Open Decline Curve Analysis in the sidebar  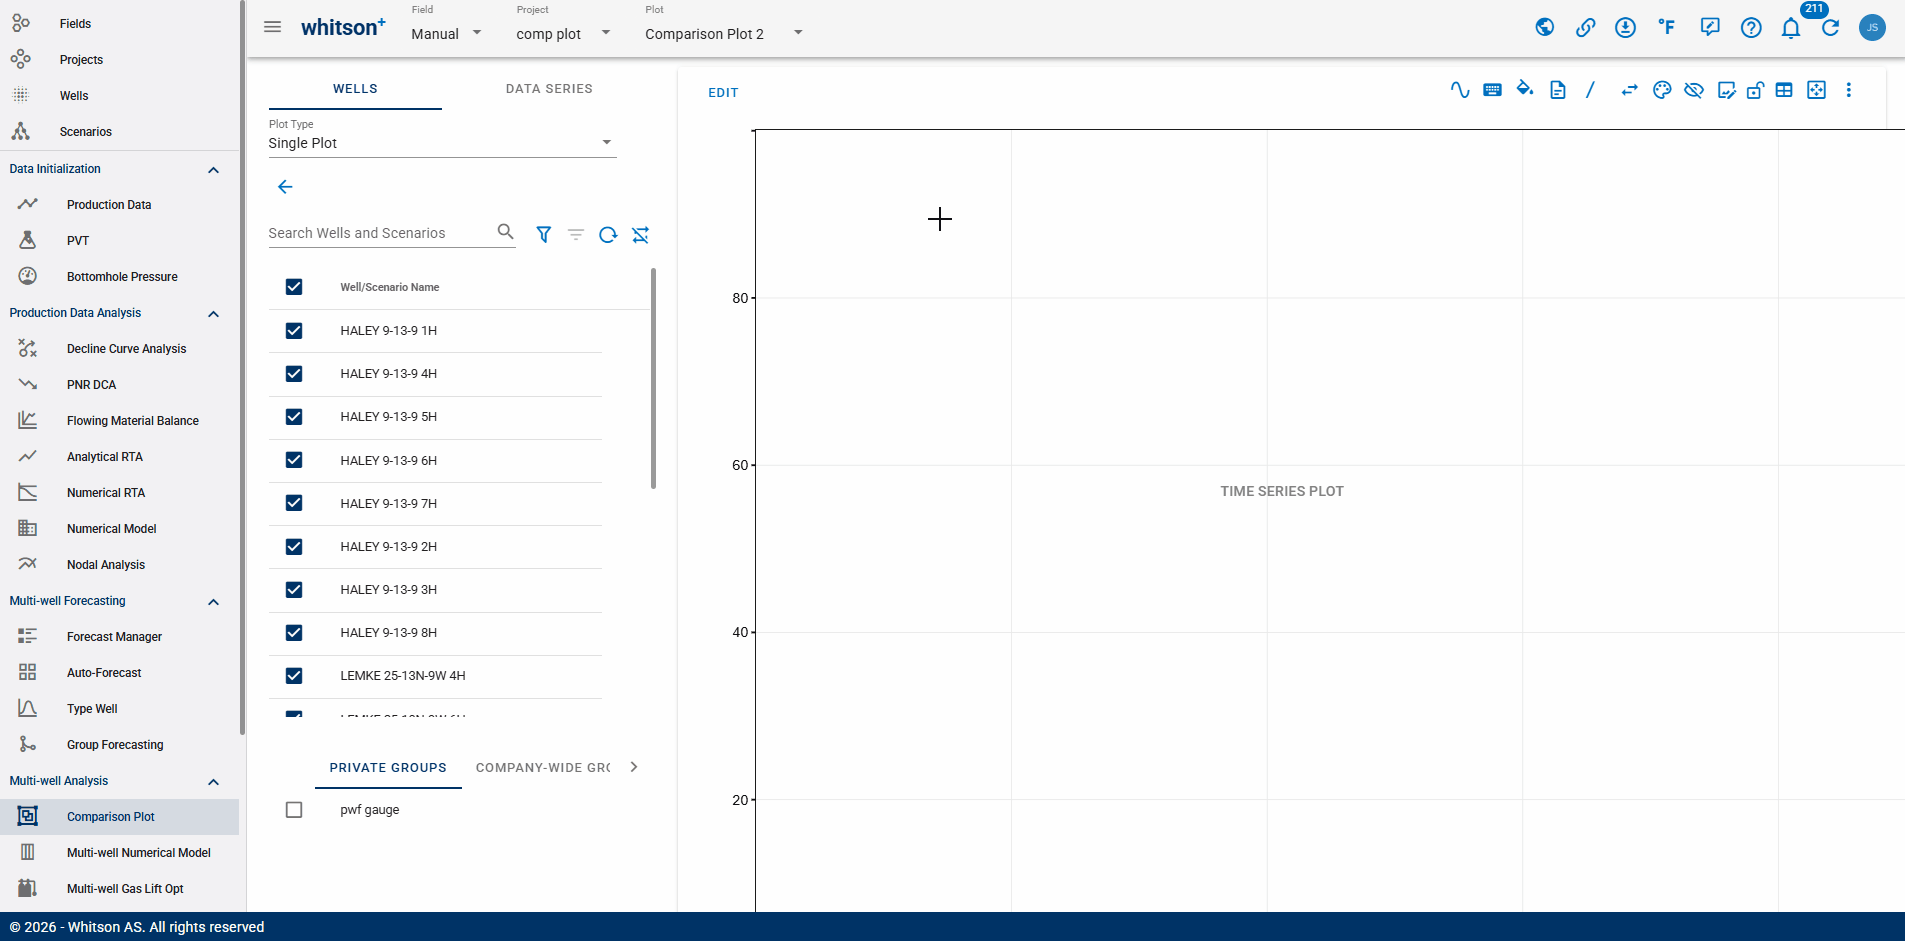(127, 349)
